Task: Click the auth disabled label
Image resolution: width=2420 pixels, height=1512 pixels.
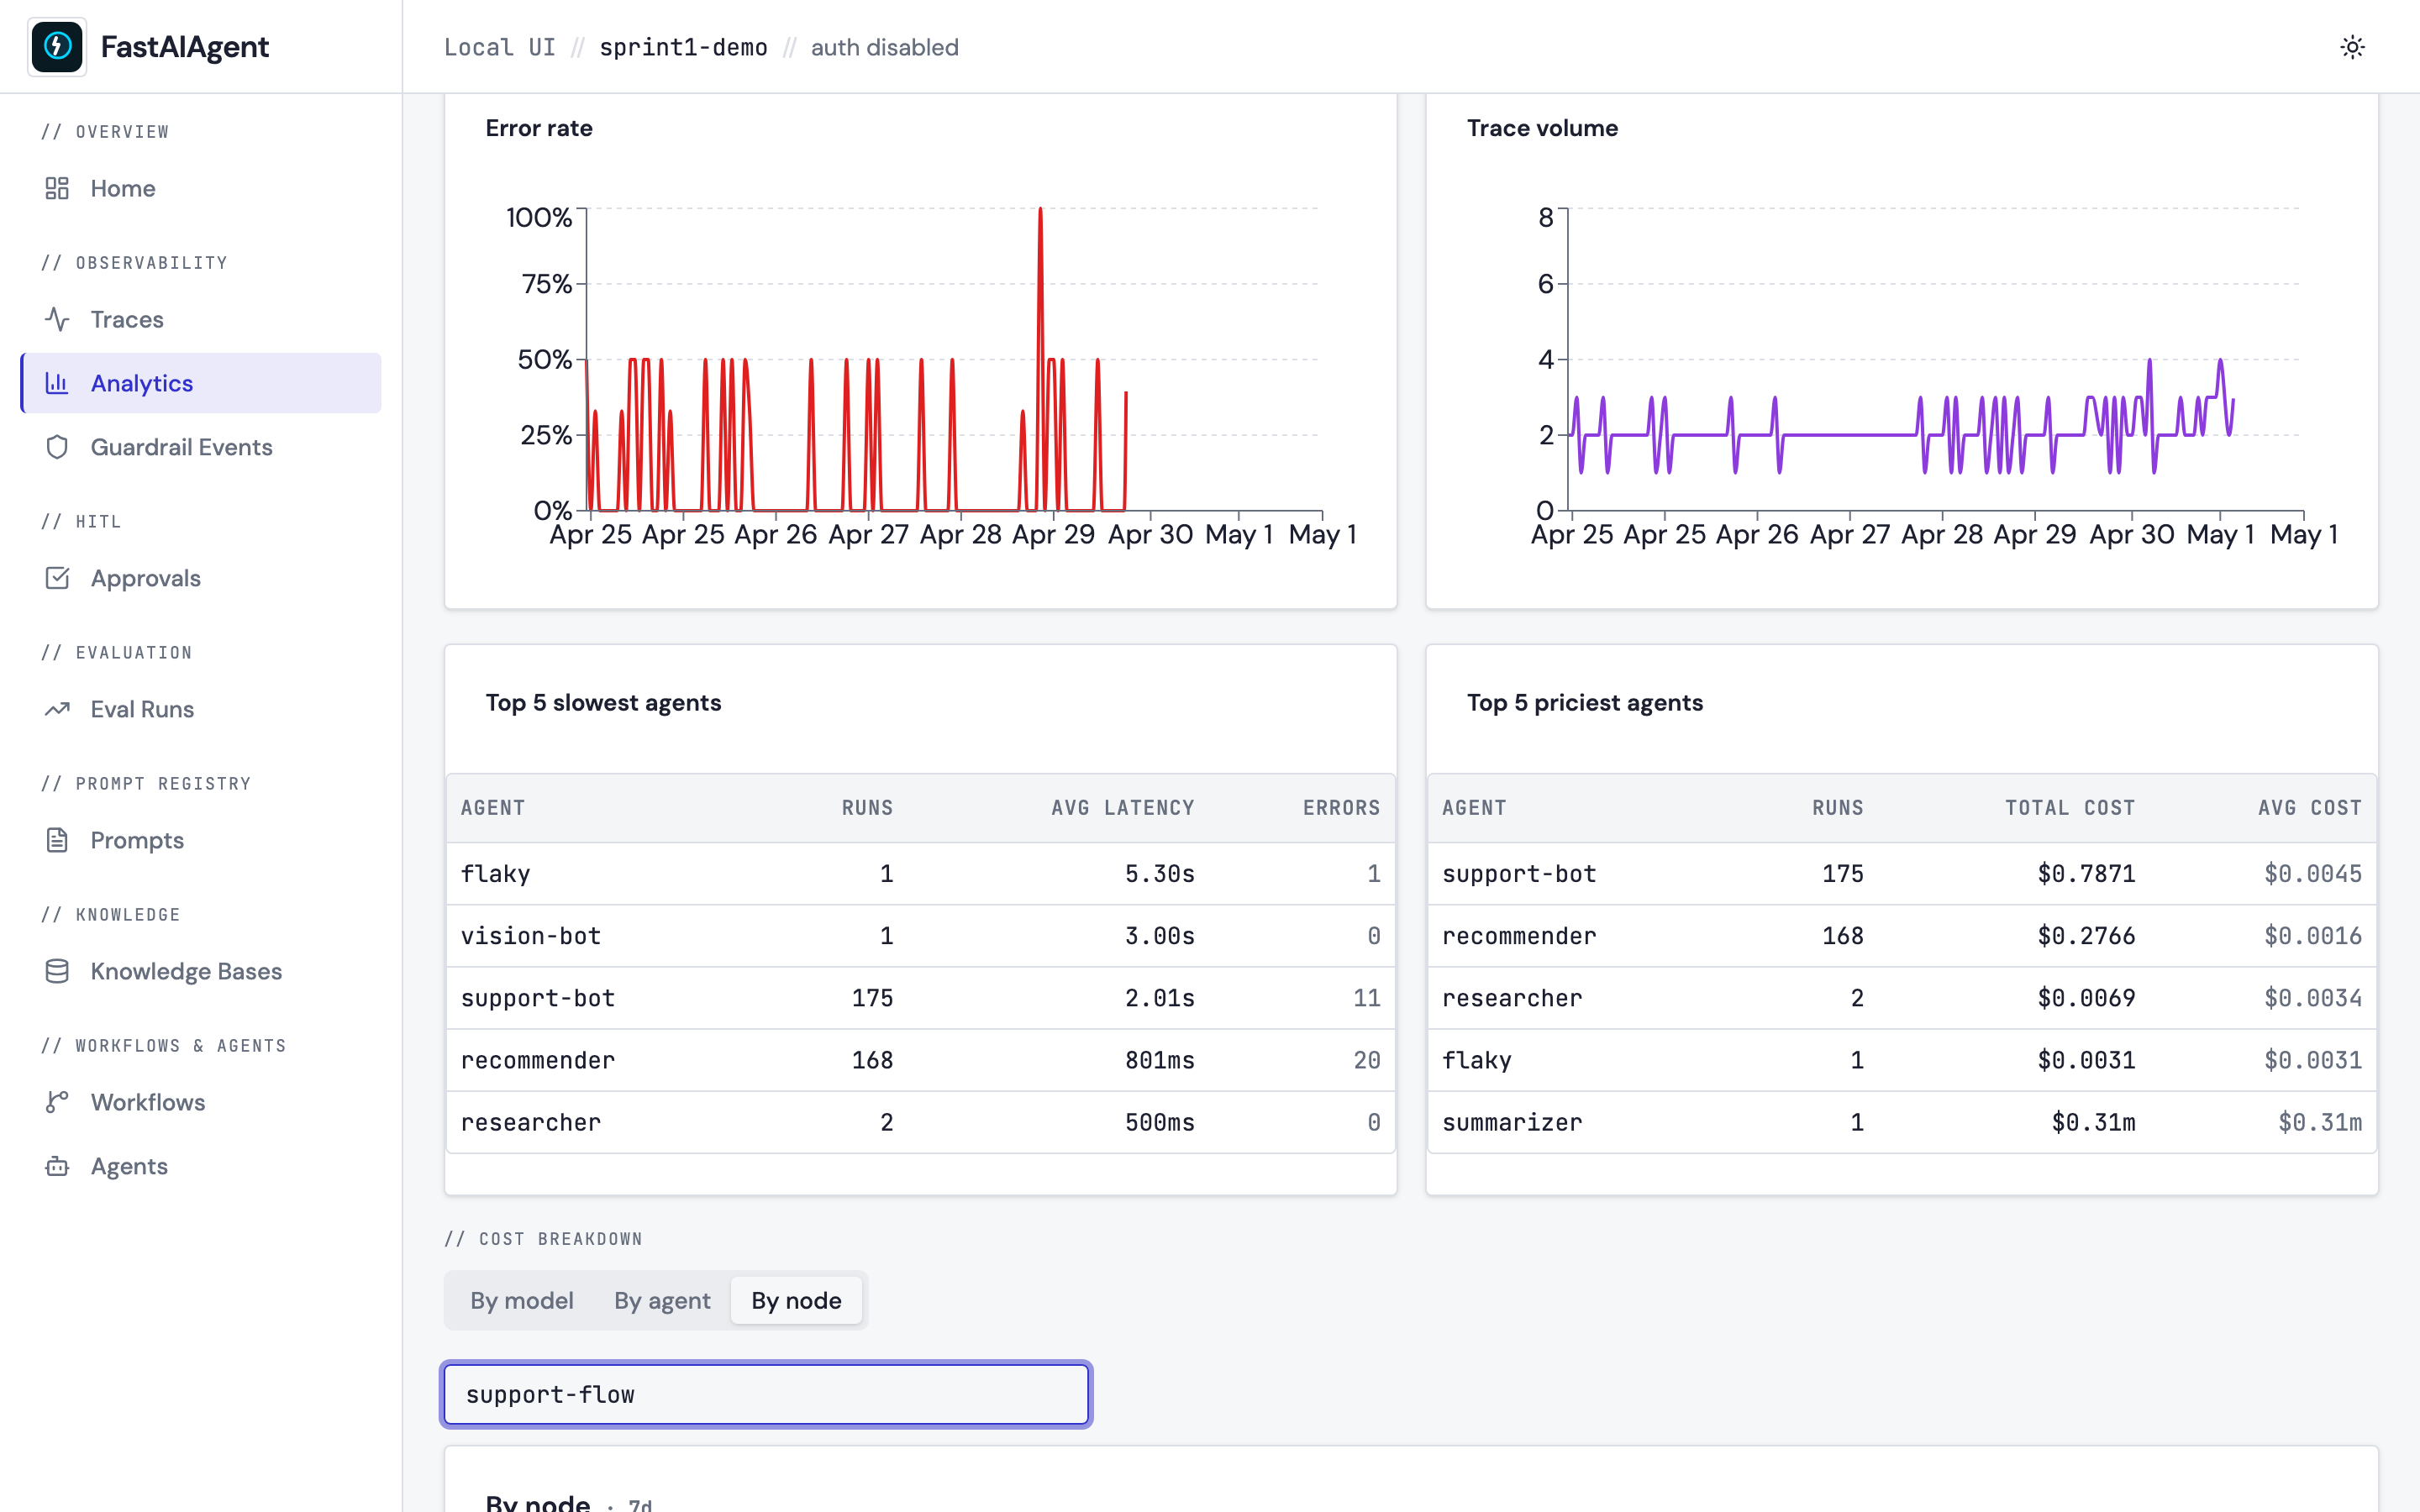Action: point(884,47)
